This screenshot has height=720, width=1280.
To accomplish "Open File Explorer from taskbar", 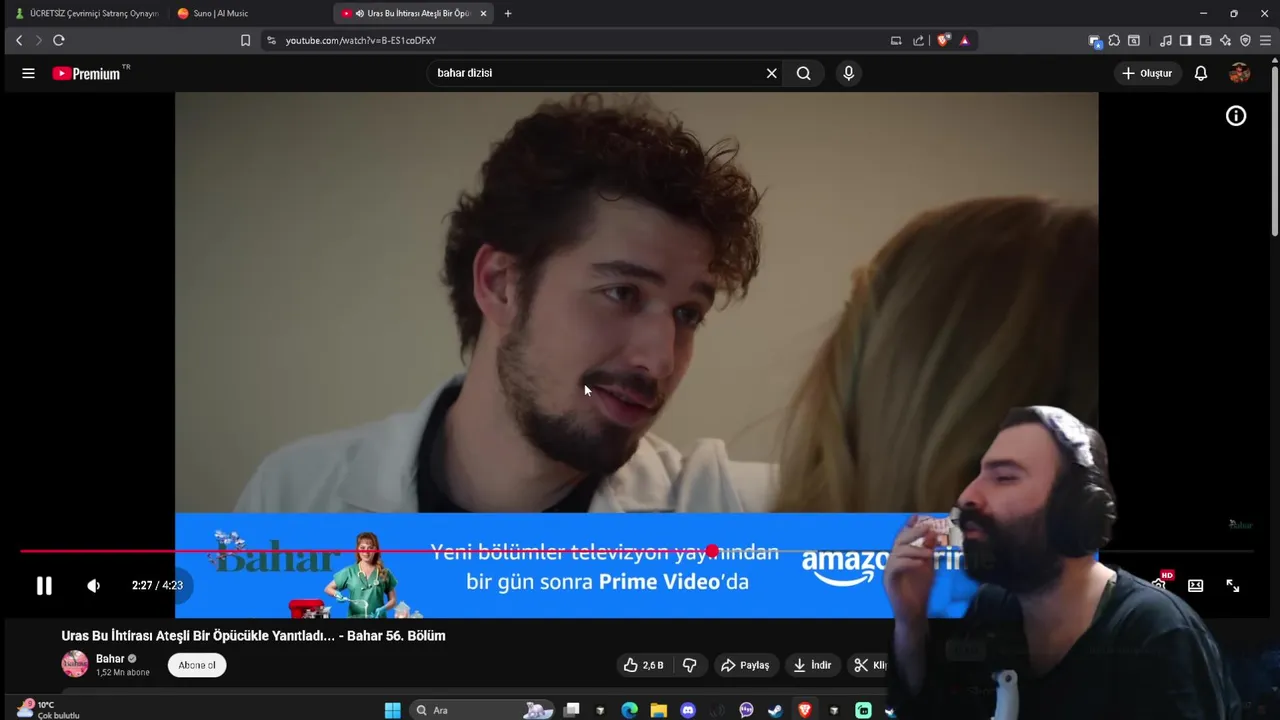I will [658, 710].
